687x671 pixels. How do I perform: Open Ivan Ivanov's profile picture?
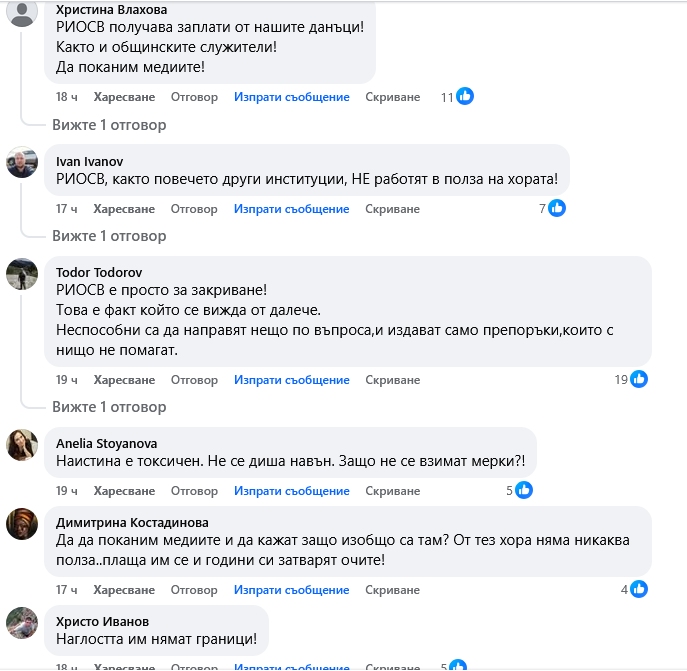point(22,162)
